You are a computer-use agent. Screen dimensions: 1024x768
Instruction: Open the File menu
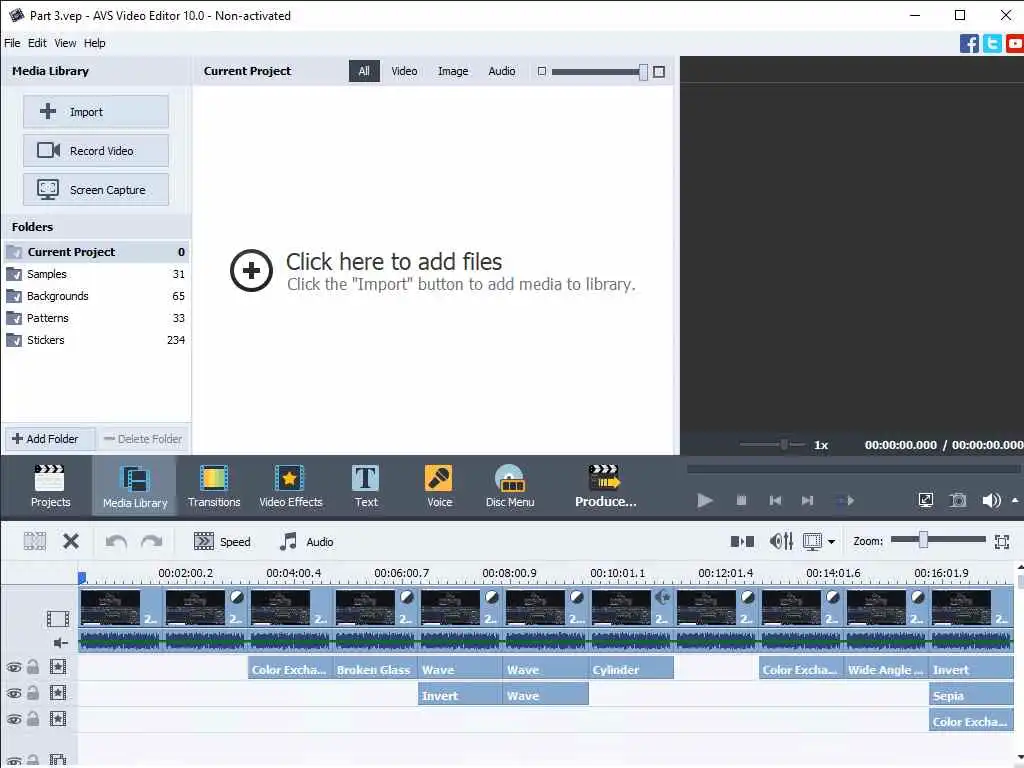[12, 43]
